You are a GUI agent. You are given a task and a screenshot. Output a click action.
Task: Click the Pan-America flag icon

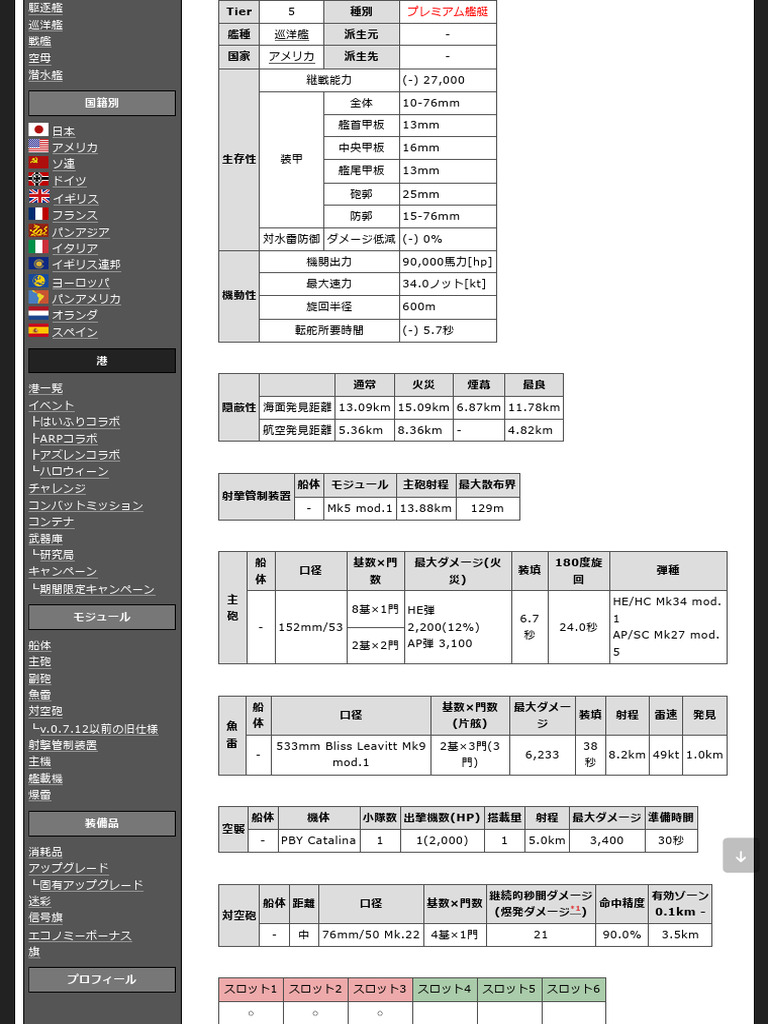39,298
